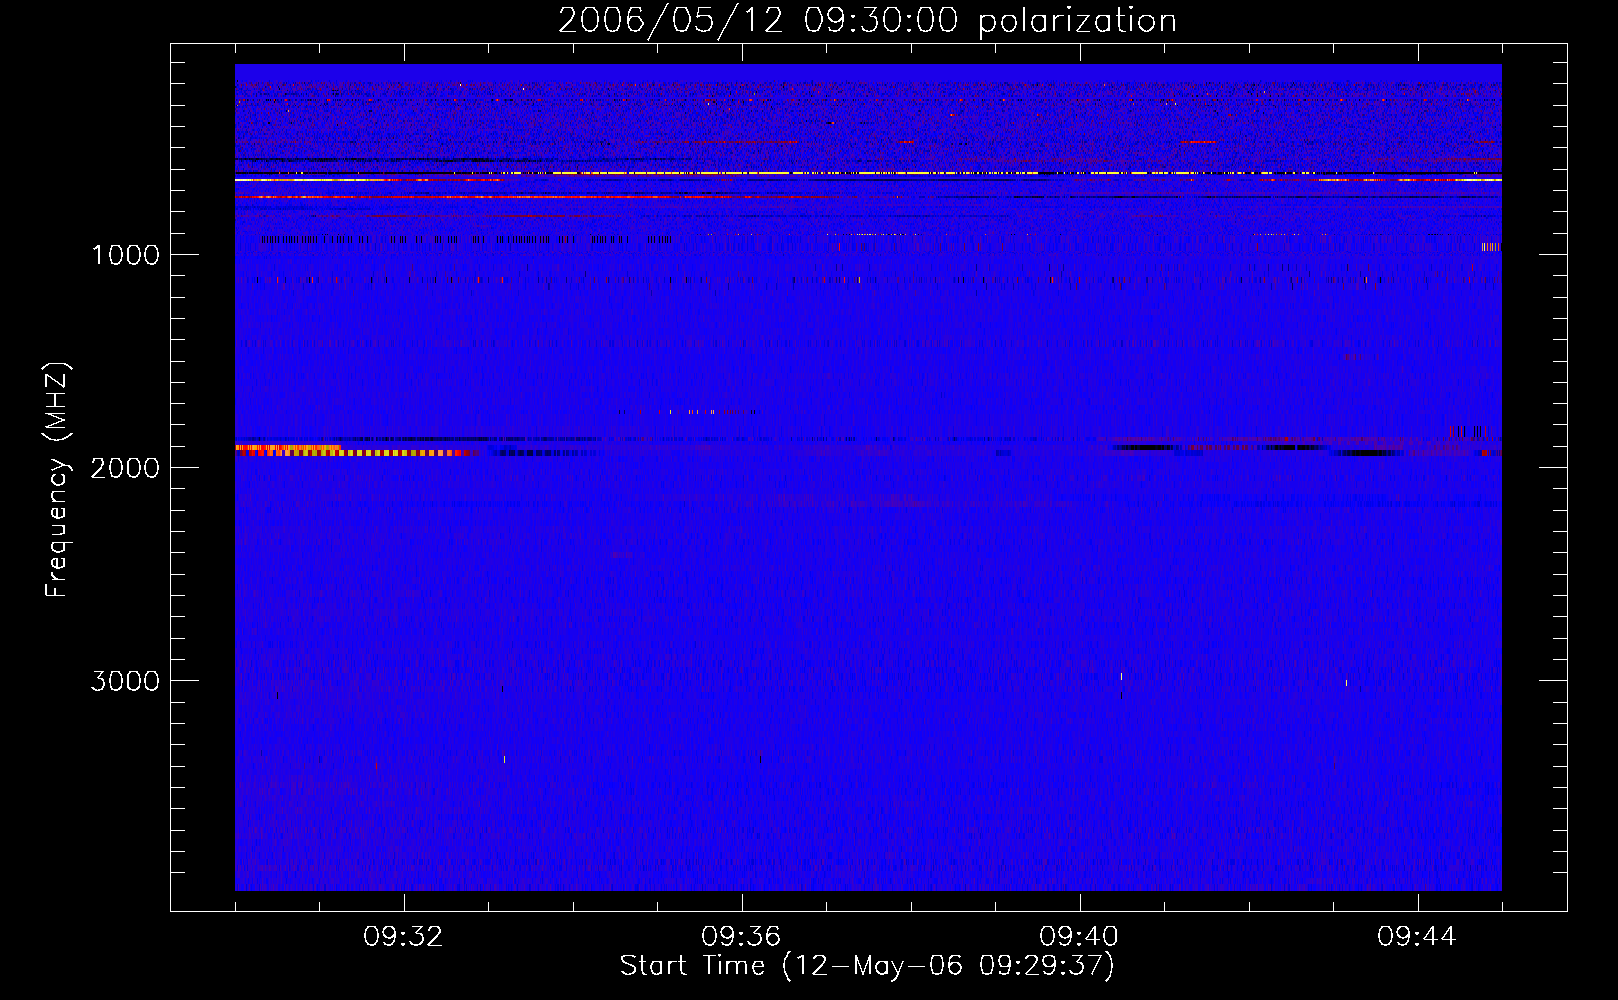The width and height of the screenshot is (1618, 1000).
Task: Select the 2000 frequency tick label
Action: pyautogui.click(x=125, y=468)
